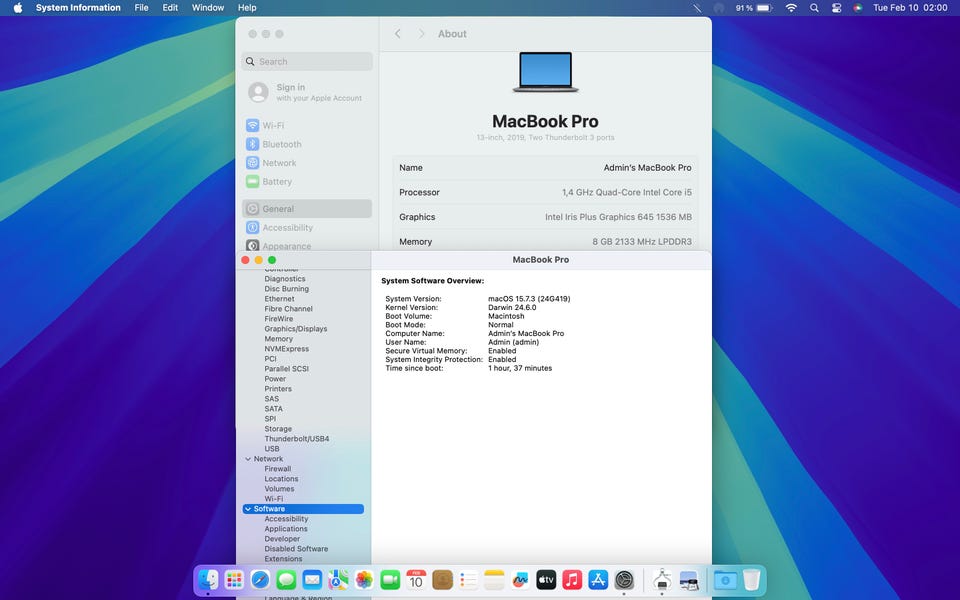The width and height of the screenshot is (960, 600).
Task: Select Locations under Network
Action: pos(282,479)
